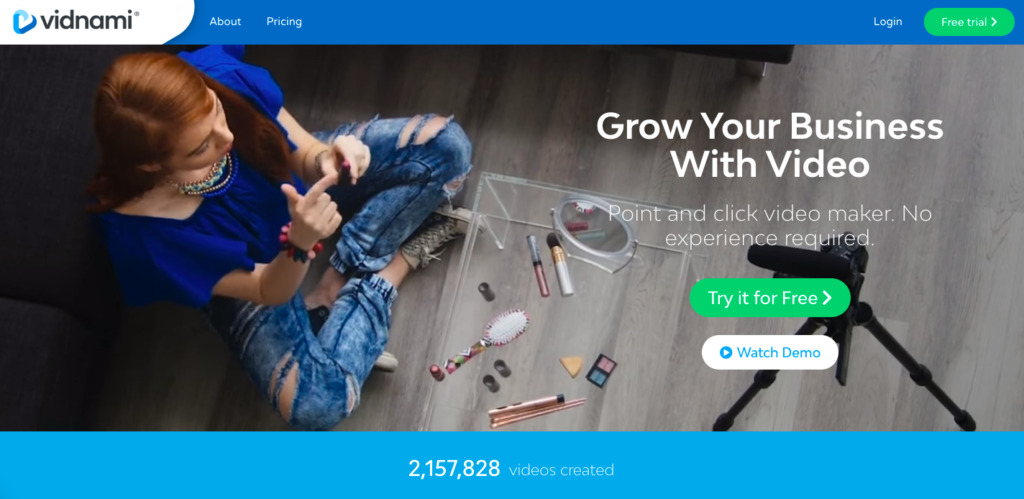Click the blue play icon beside Watch Demo
Viewport: 1024px width, 499px height.
(x=726, y=353)
